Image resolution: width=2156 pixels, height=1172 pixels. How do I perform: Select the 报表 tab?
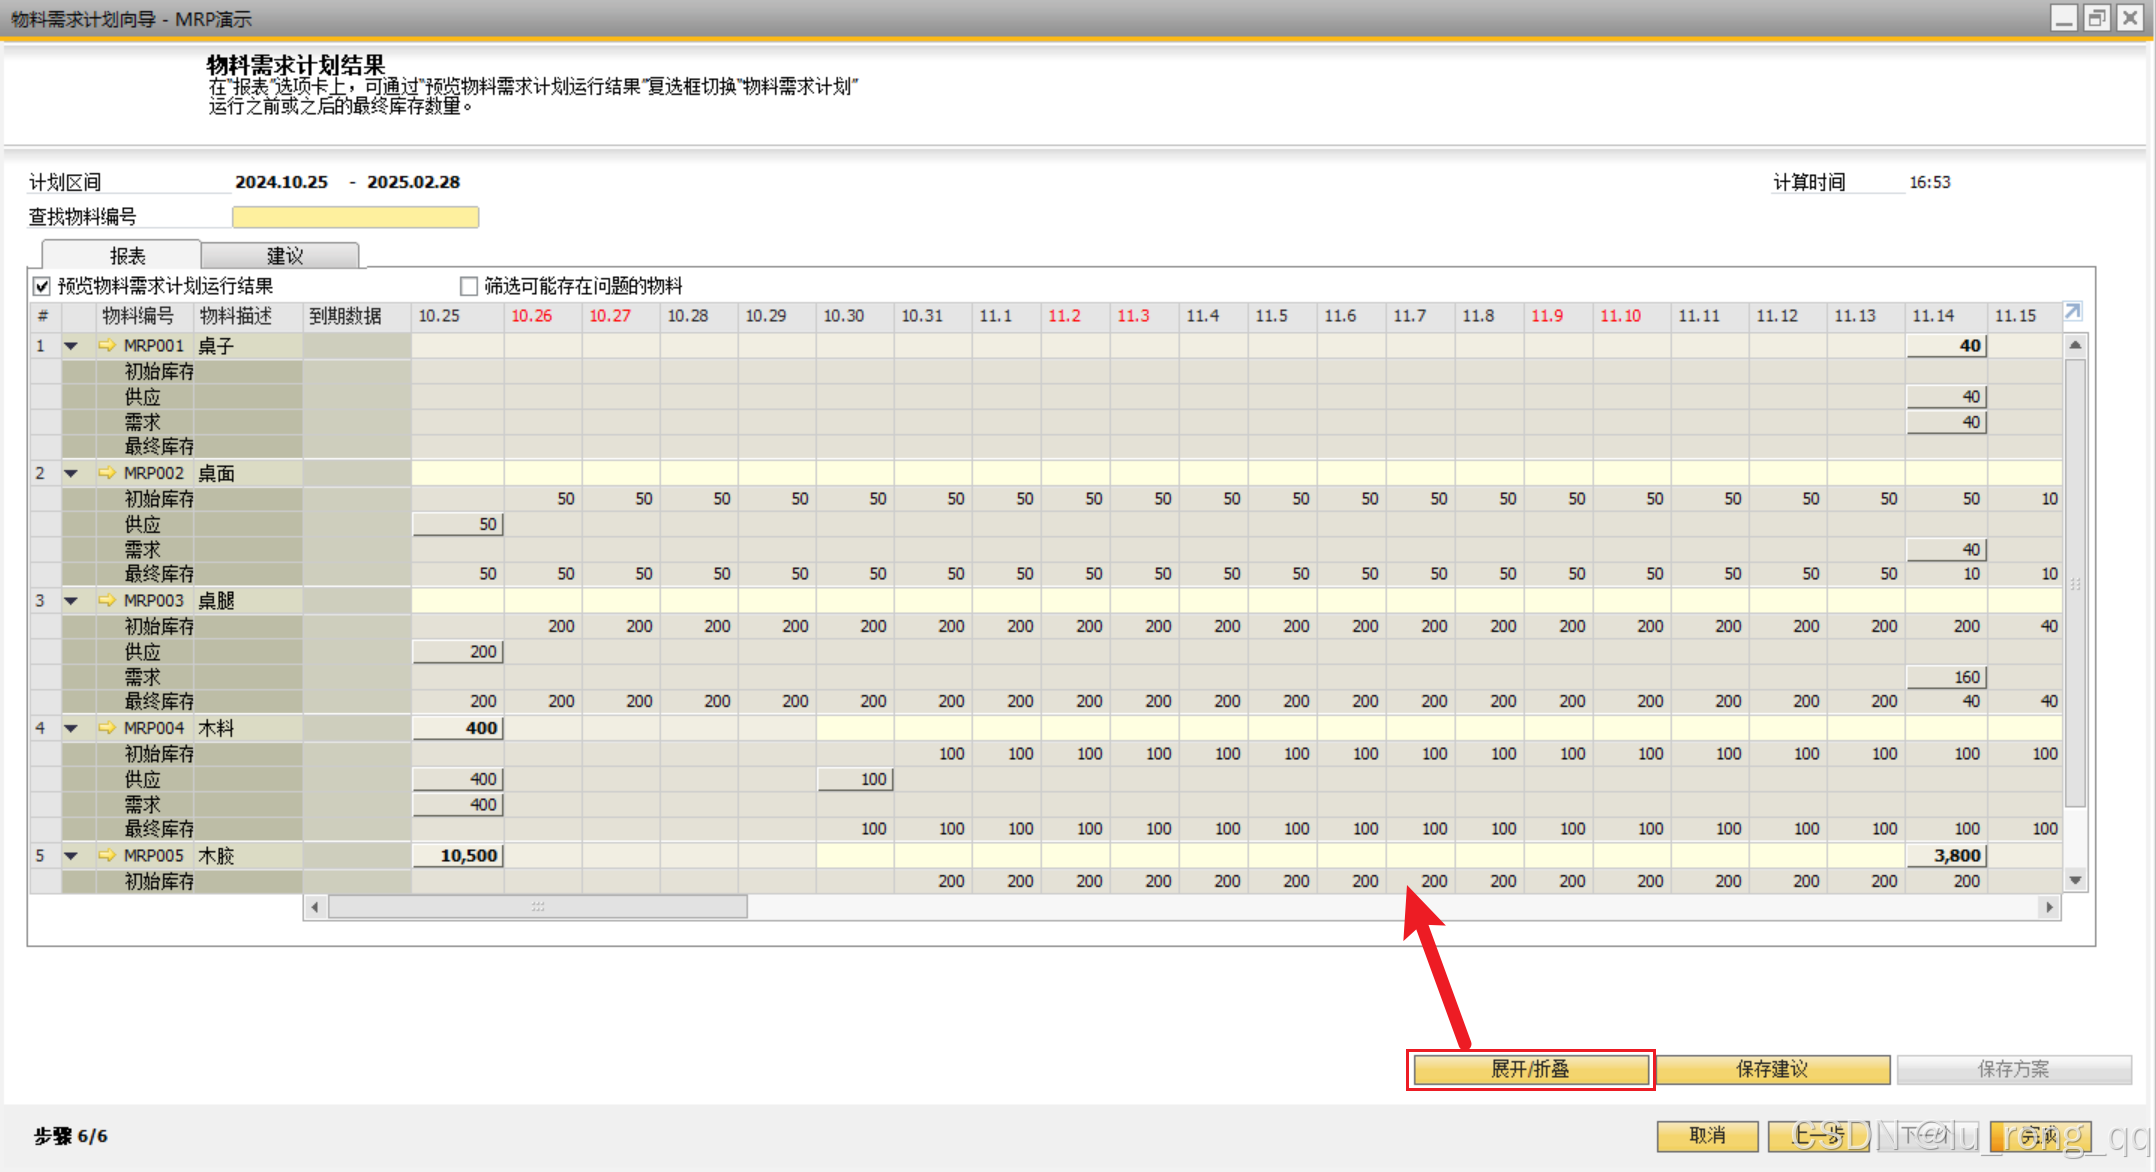(x=126, y=256)
